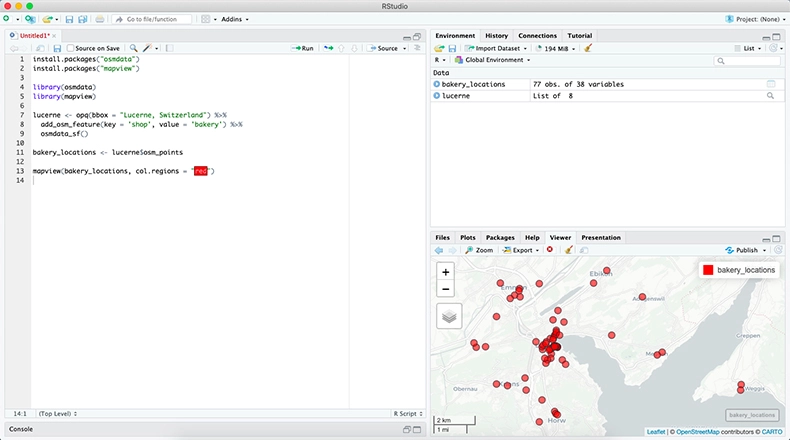
Task: Toggle the Source on Save checkbox
Action: 71,48
